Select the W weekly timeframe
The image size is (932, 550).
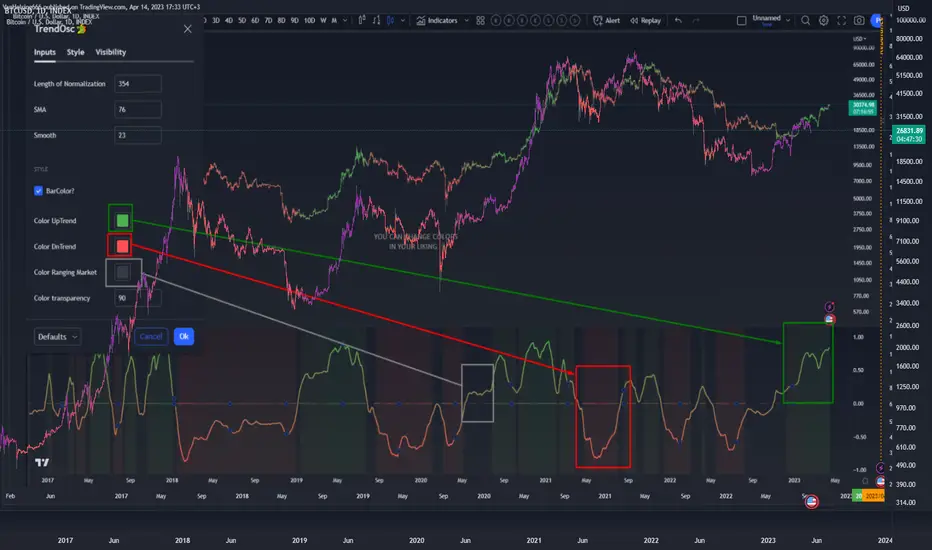click(323, 21)
